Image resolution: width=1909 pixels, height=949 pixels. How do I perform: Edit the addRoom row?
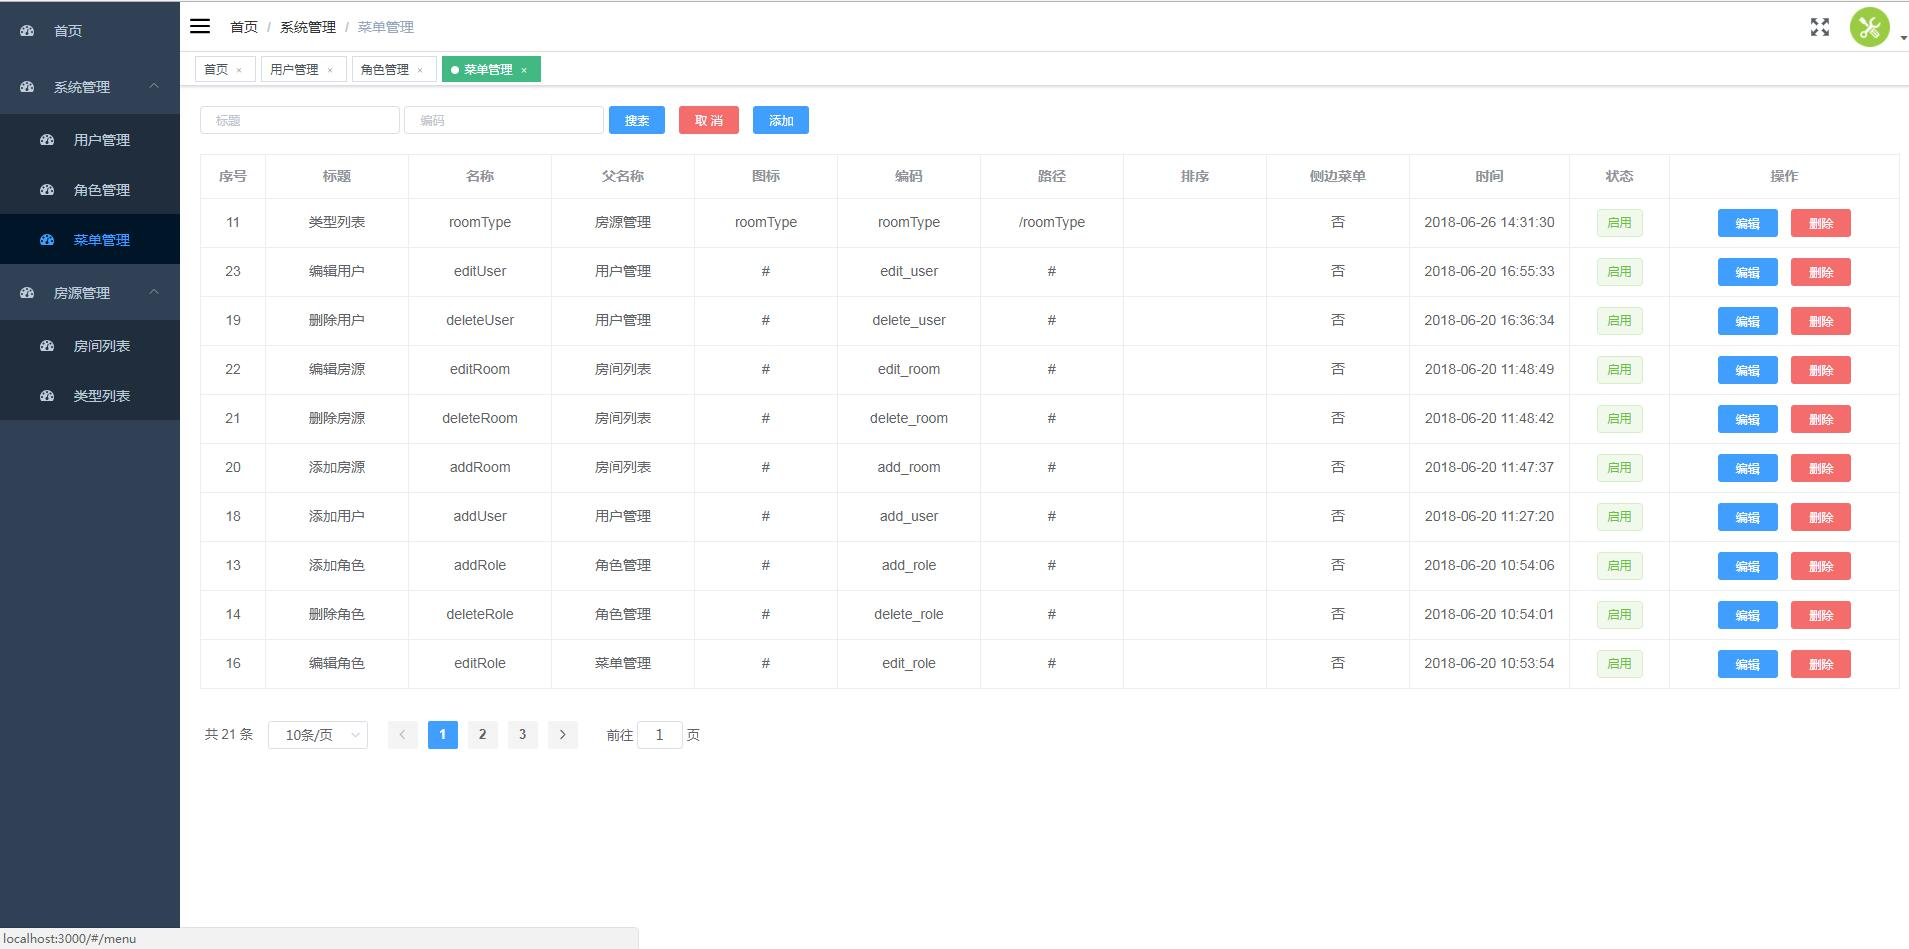coord(1748,468)
